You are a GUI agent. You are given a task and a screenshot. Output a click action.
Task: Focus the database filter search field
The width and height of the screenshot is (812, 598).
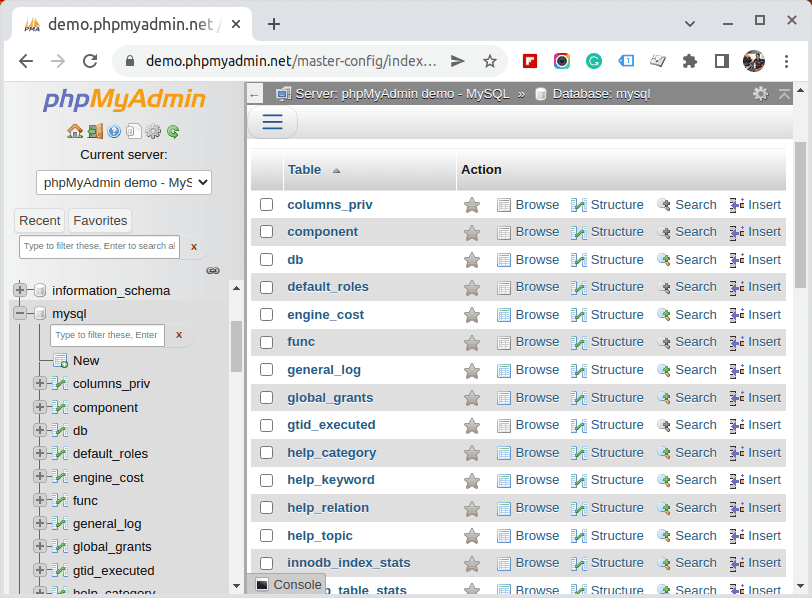click(99, 246)
